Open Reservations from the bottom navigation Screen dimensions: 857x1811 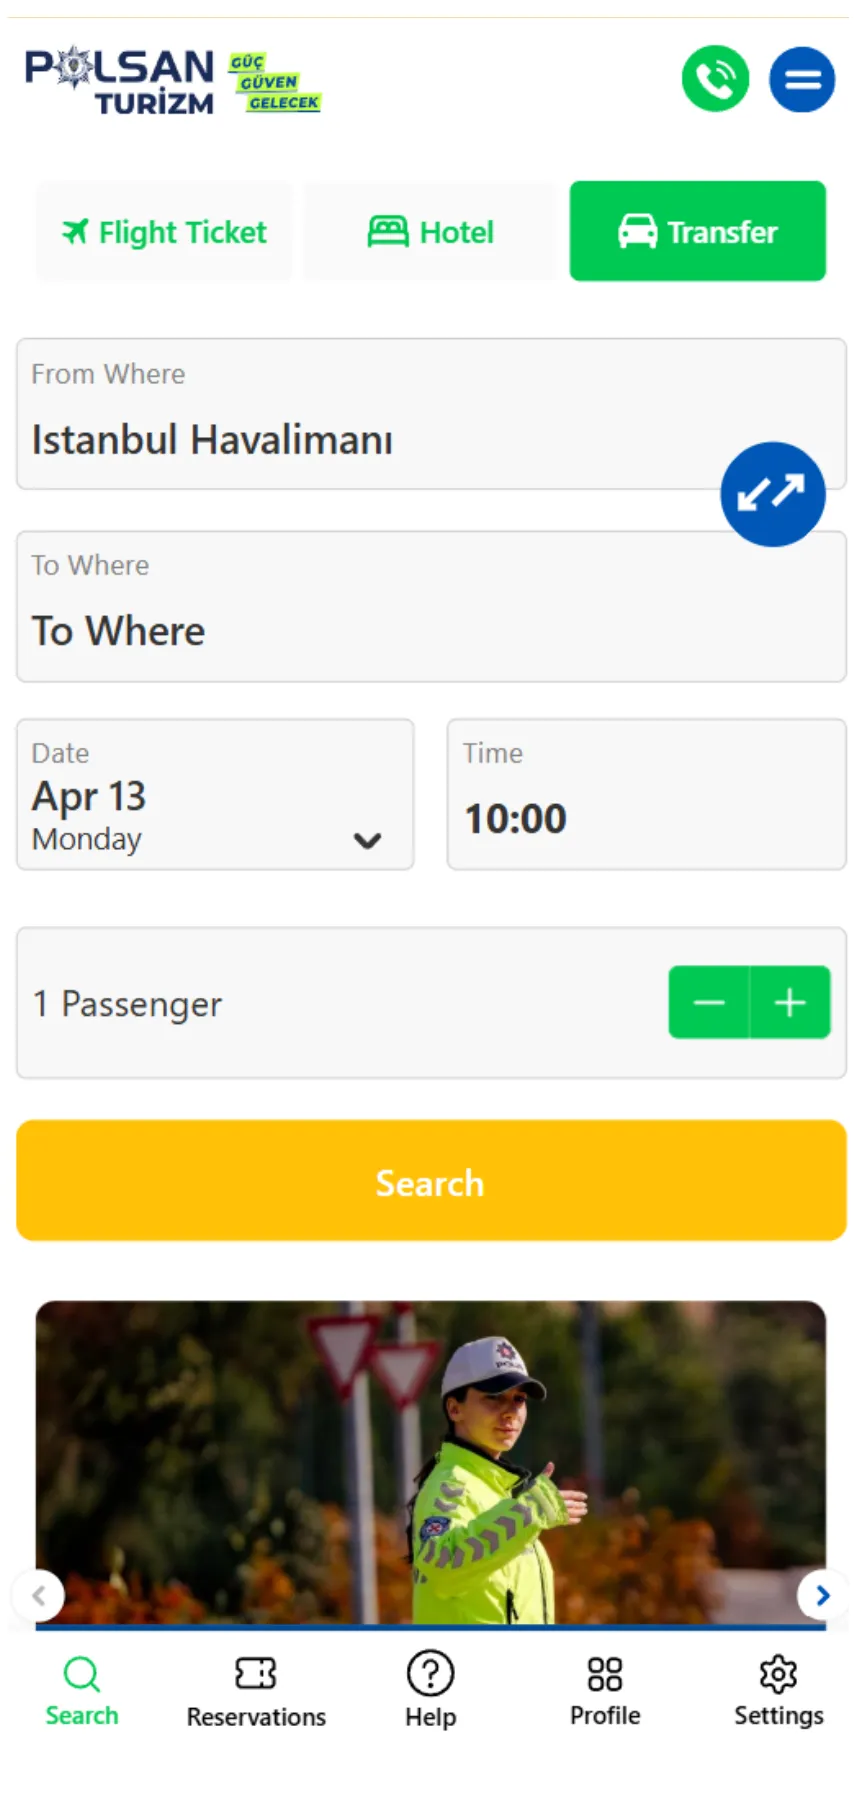256,1690
